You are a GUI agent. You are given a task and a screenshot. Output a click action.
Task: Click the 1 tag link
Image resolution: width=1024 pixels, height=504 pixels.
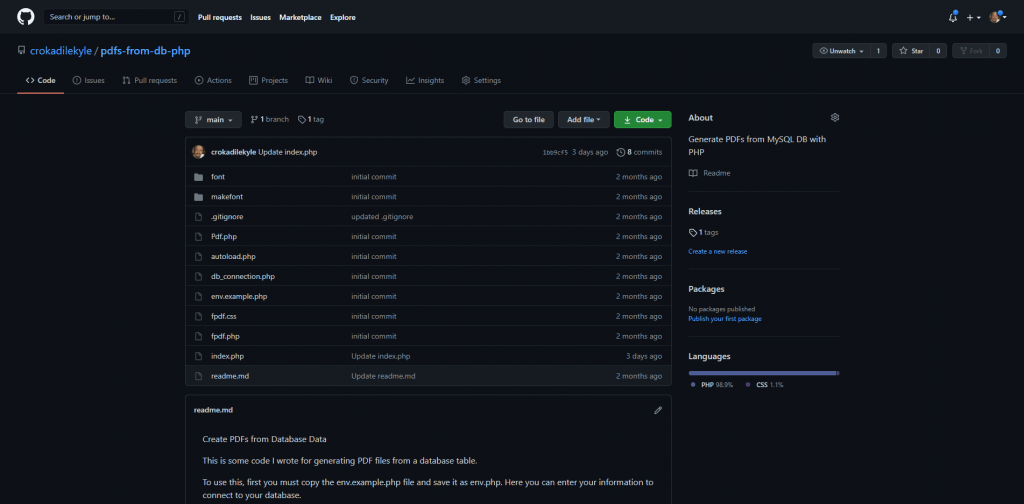[x=311, y=119]
